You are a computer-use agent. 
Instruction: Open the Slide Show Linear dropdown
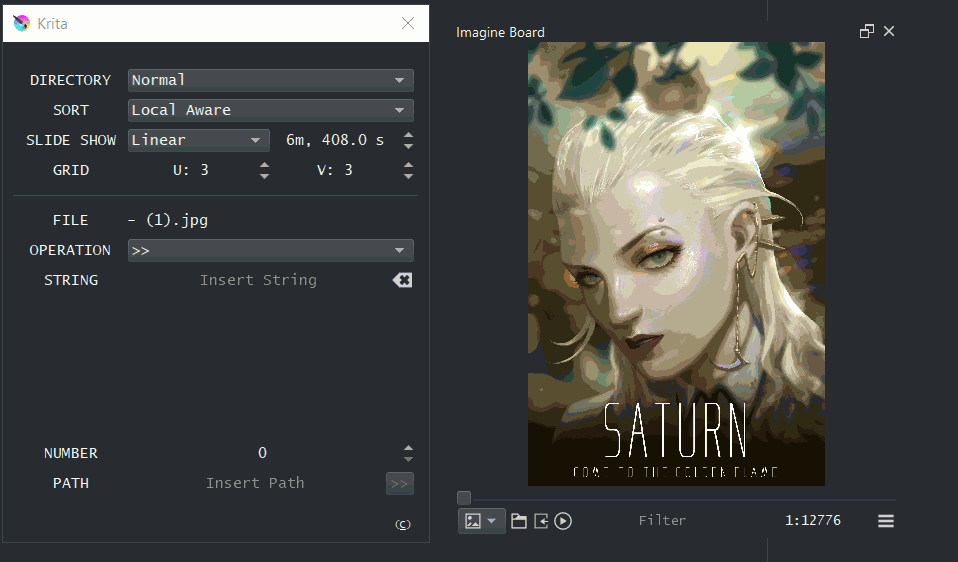click(198, 140)
